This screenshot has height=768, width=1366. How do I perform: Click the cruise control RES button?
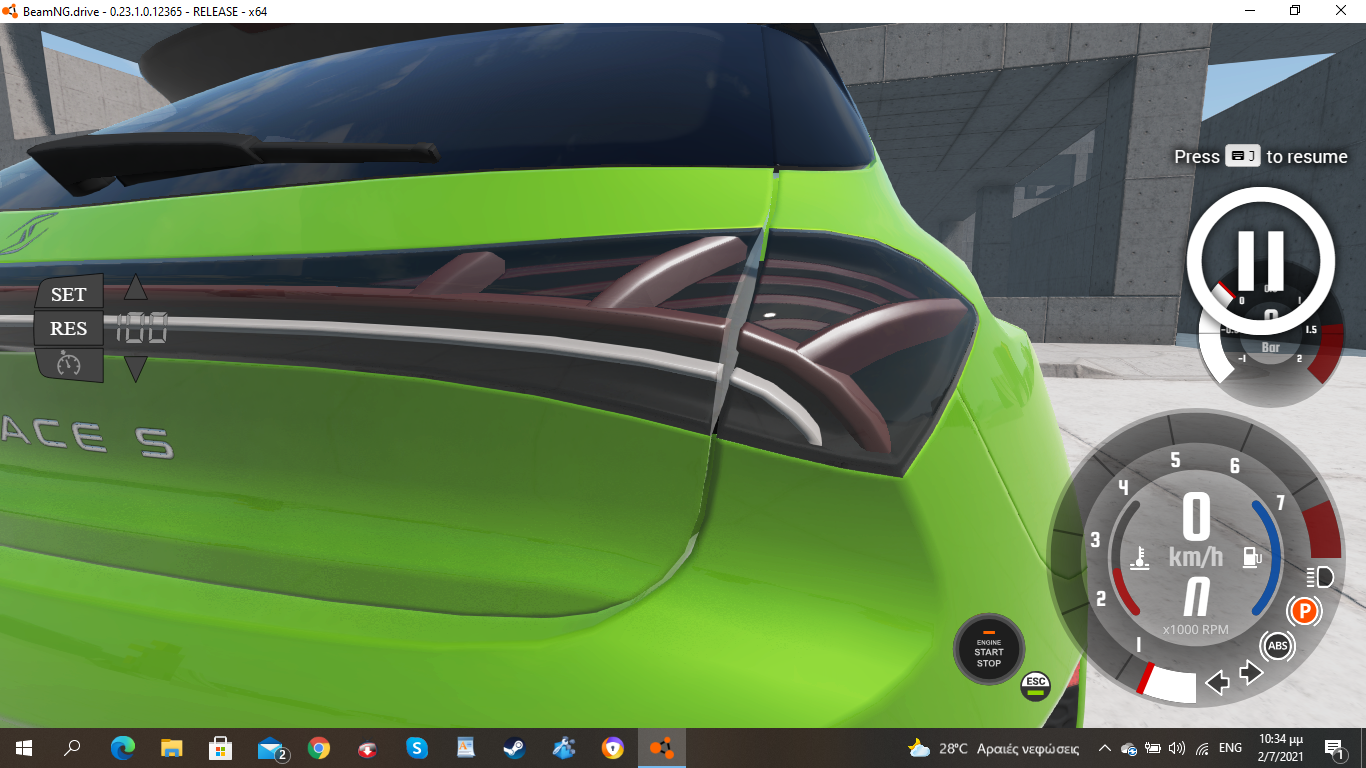[x=69, y=328]
